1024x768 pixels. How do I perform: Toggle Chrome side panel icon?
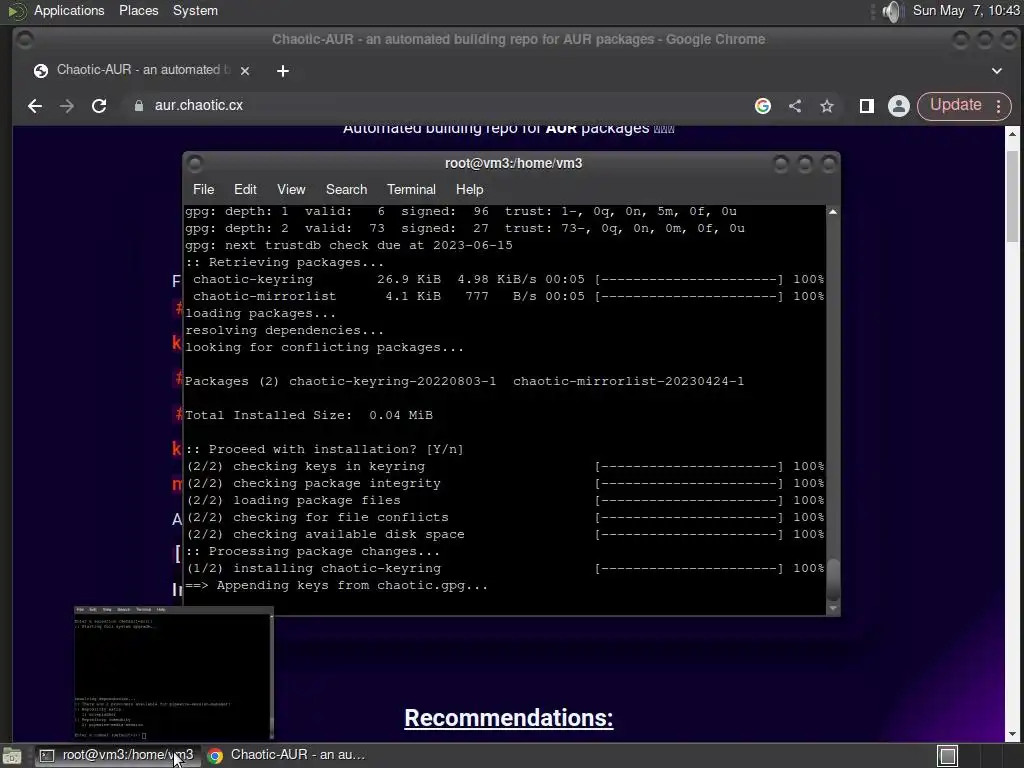(x=867, y=106)
